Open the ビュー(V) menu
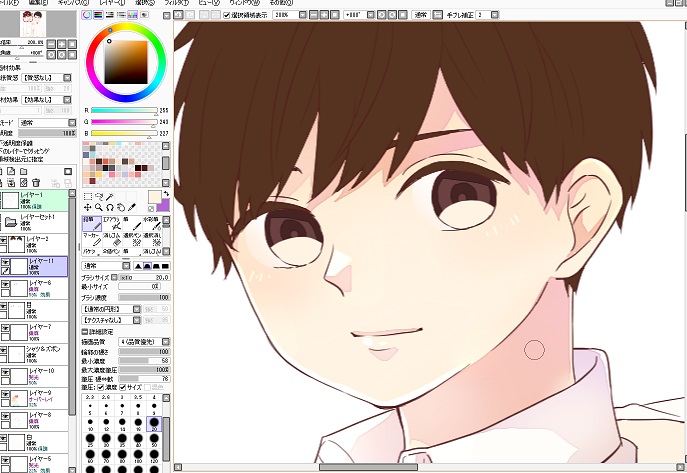Screen dimensions: 687x473 click(209, 2)
